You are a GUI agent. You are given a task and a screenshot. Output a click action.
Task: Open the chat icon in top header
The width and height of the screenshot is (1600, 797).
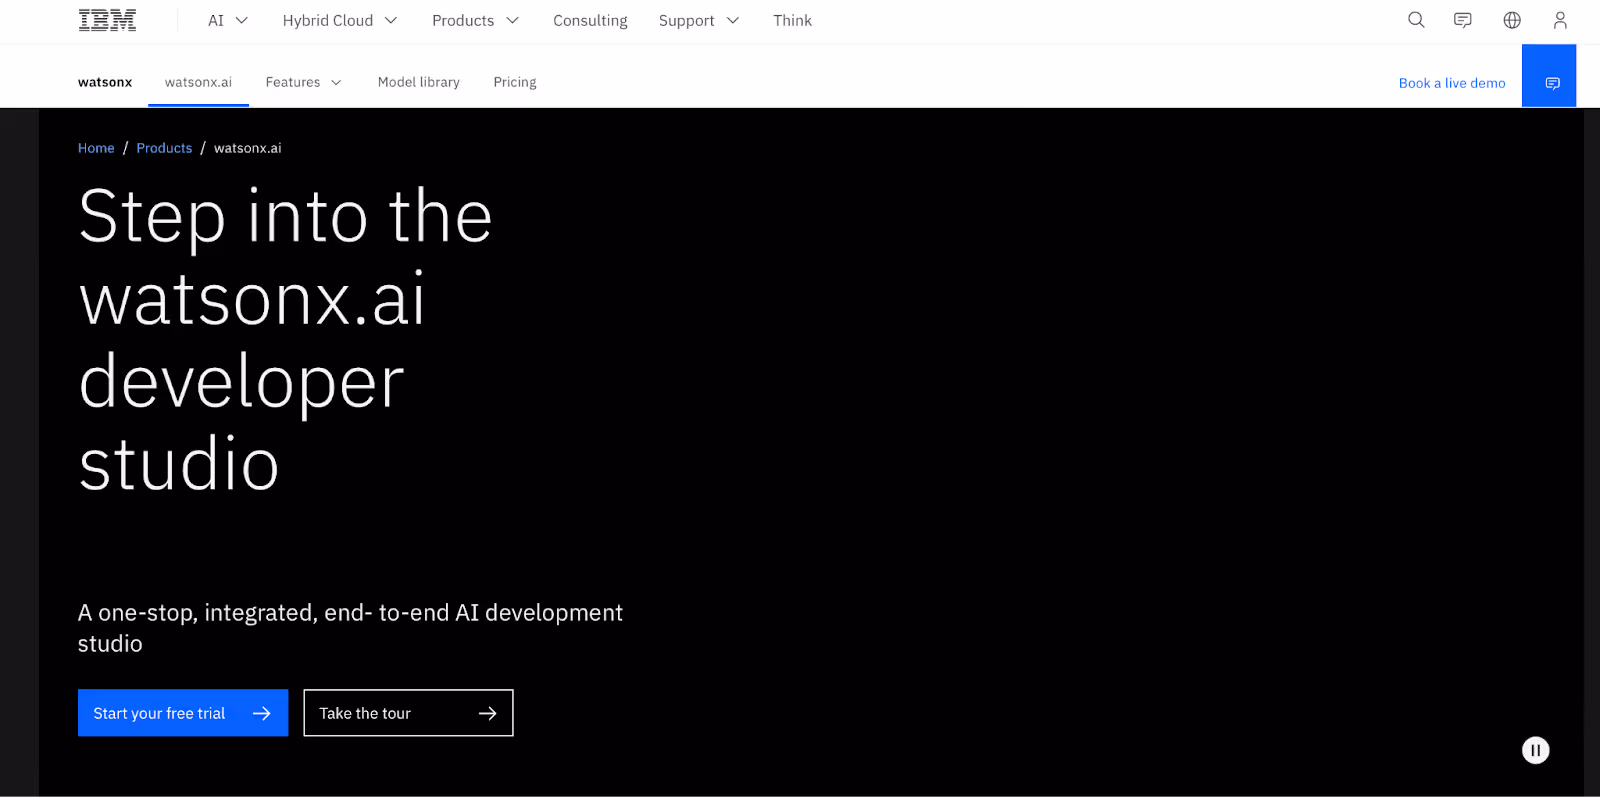(x=1463, y=20)
